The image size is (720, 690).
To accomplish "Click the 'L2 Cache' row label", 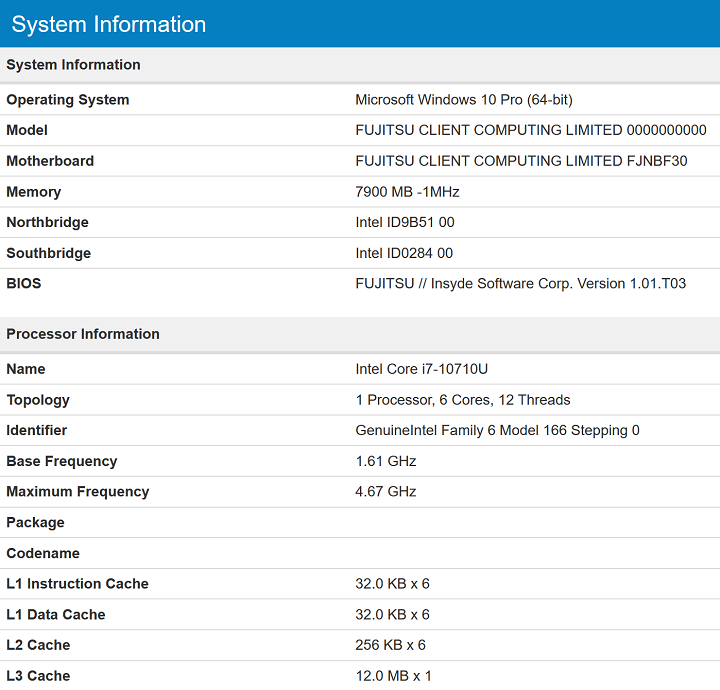I will tap(39, 645).
